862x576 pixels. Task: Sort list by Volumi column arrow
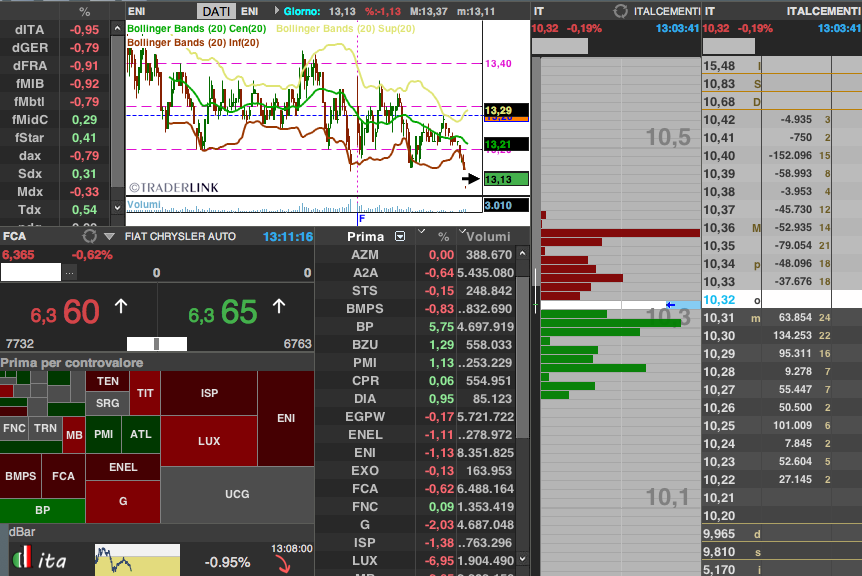tap(462, 231)
